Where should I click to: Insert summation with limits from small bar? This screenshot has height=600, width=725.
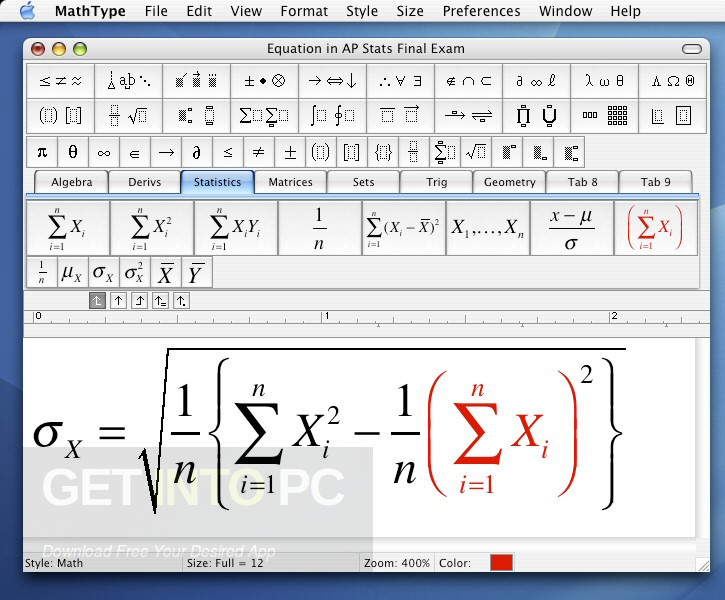coord(445,152)
